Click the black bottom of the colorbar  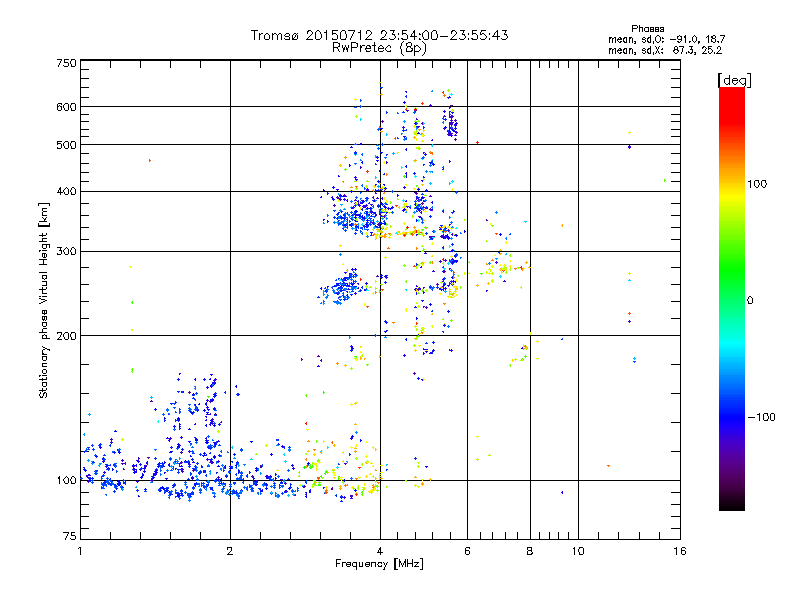coord(732,503)
